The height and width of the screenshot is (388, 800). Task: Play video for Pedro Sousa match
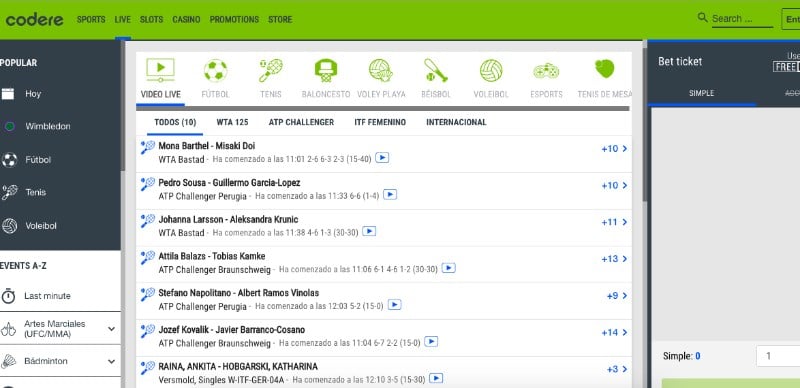(x=390, y=195)
